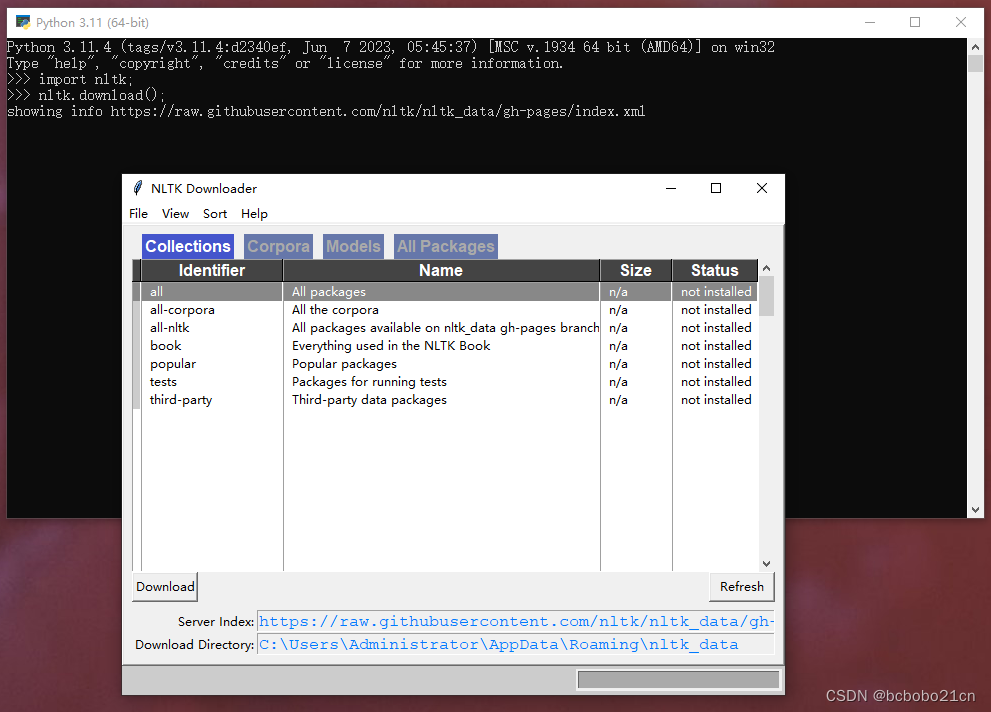The height and width of the screenshot is (712, 991).
Task: Close the NLTK Downloader window
Action: pyautogui.click(x=762, y=188)
